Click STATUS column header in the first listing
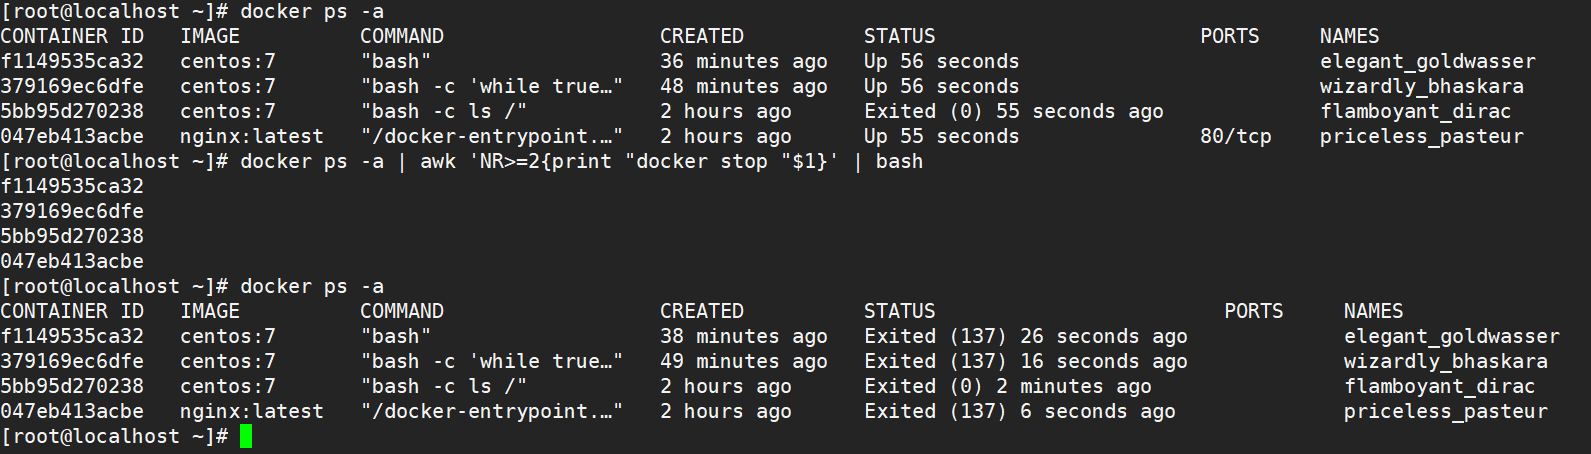Viewport: 1591px width, 454px height. tap(899, 37)
